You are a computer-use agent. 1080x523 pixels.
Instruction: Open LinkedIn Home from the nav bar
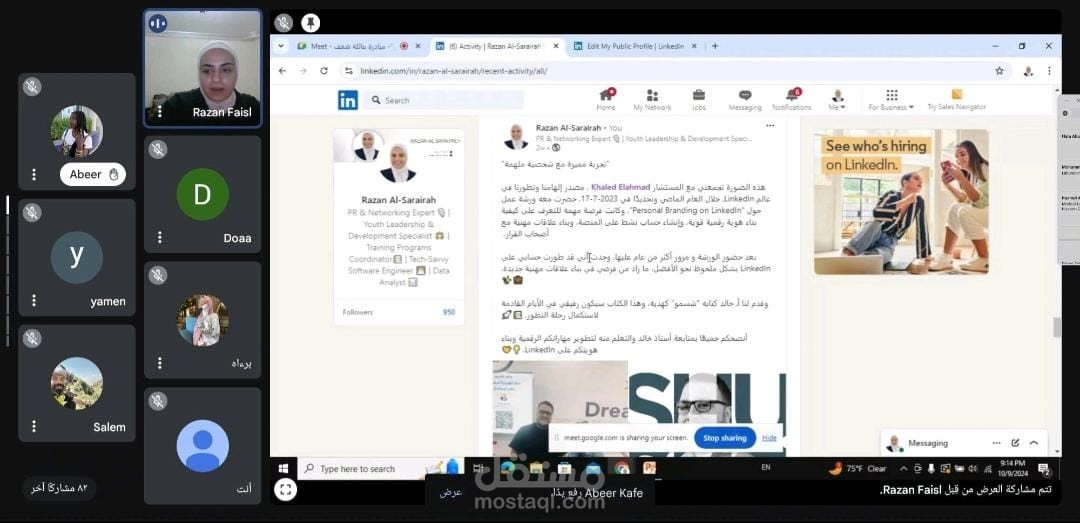coord(606,100)
